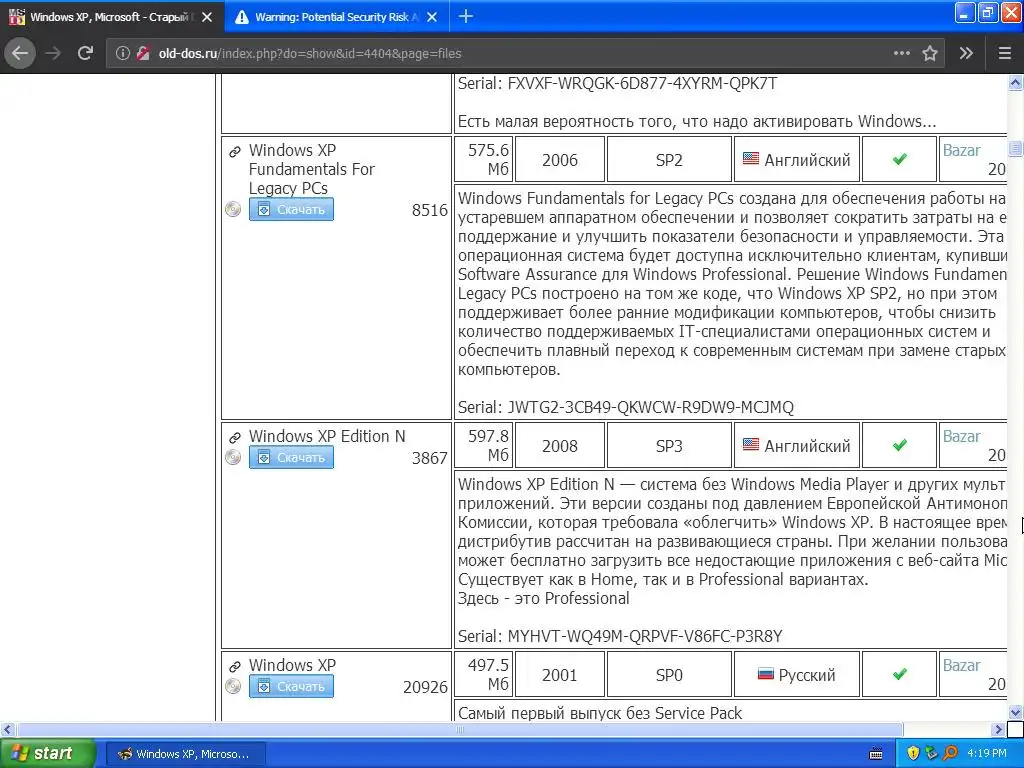The height and width of the screenshot is (768, 1024).
Task: Select serial MYHVT-WQ49M-QRPVF-V86FC-P3R8Y text
Action: coord(645,637)
